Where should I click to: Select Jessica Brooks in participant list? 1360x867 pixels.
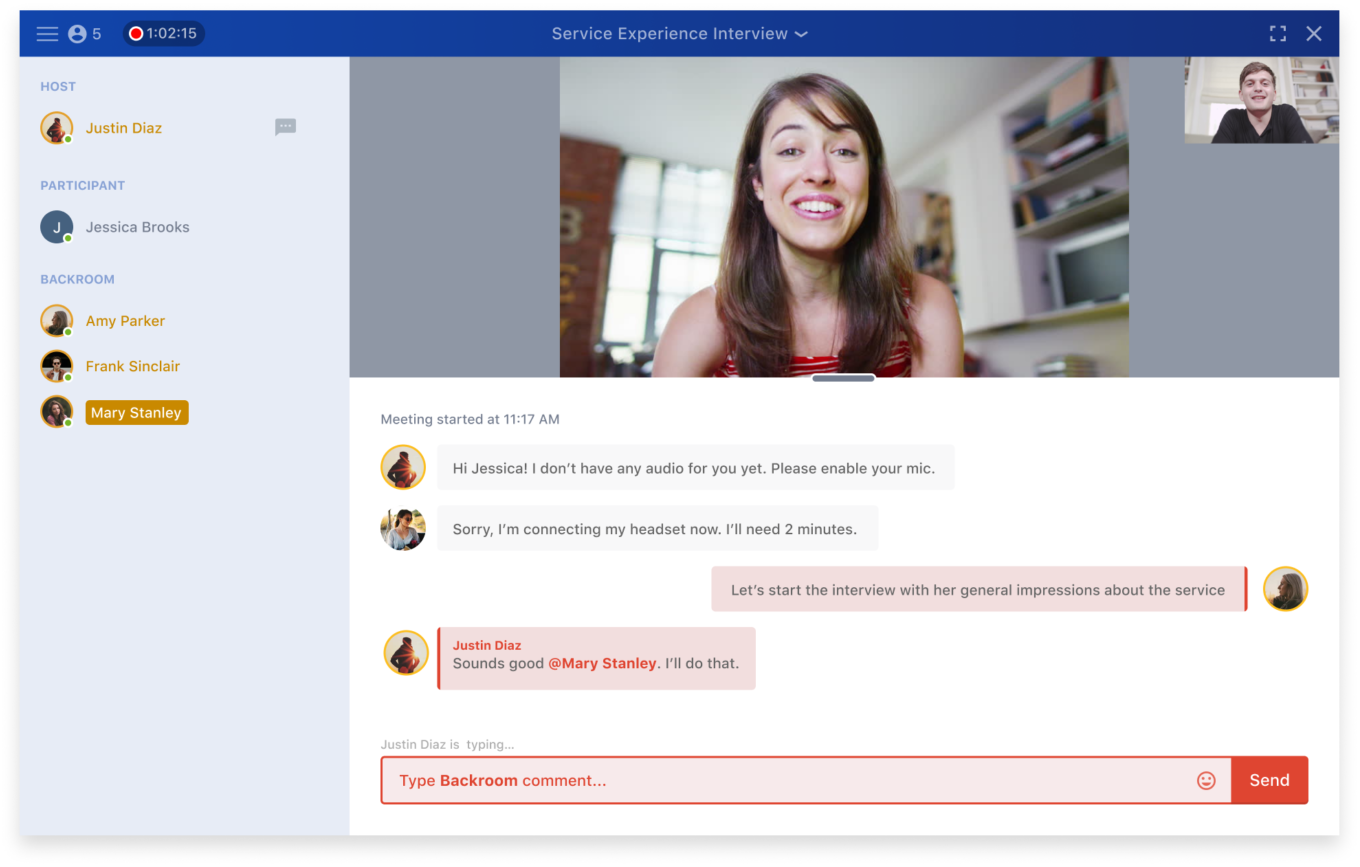click(x=138, y=227)
